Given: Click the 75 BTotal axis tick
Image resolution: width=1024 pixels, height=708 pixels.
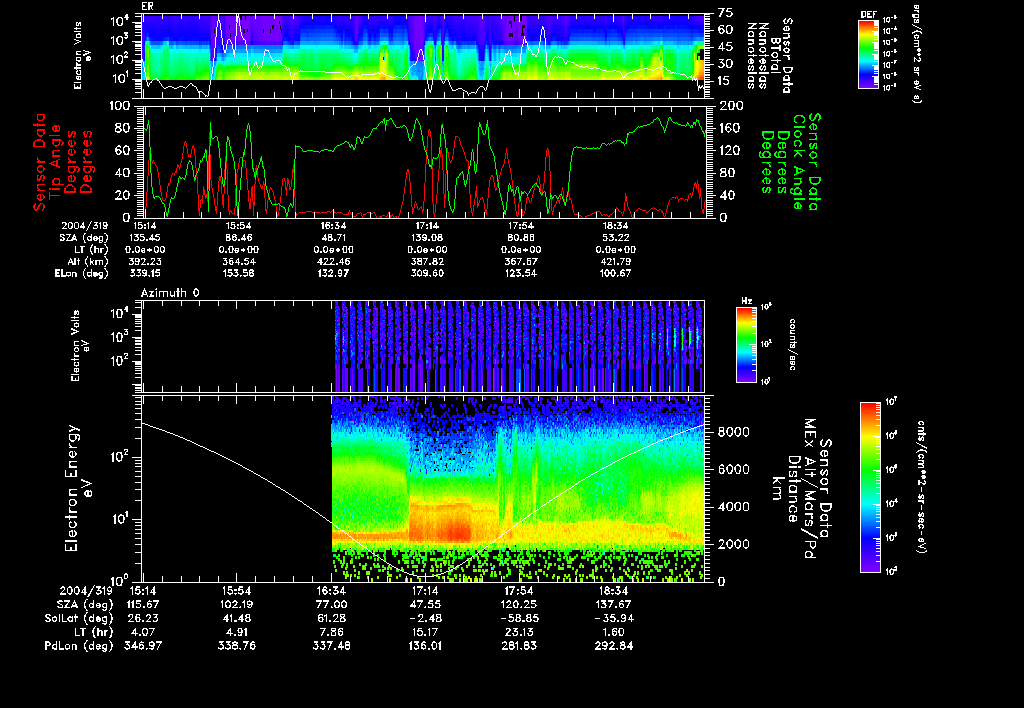Looking at the screenshot, I should [x=726, y=12].
